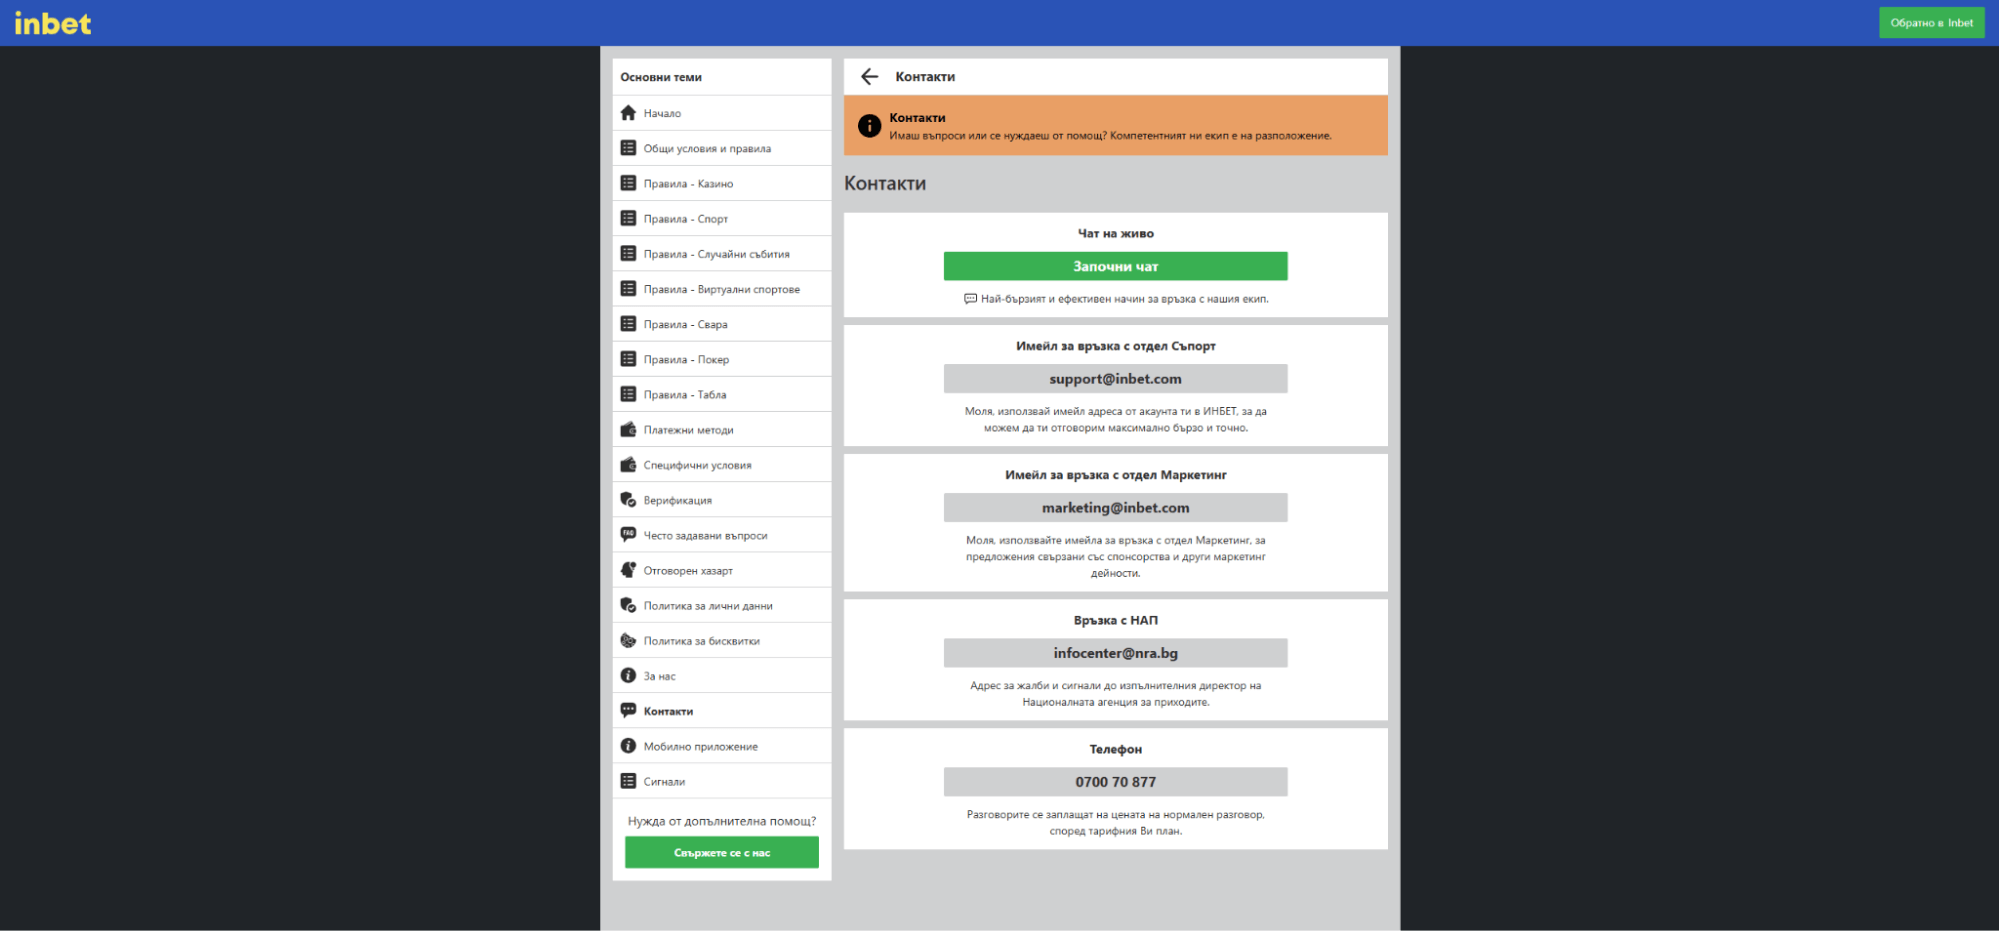
Task: Open Верификация menu item
Action: (722, 500)
